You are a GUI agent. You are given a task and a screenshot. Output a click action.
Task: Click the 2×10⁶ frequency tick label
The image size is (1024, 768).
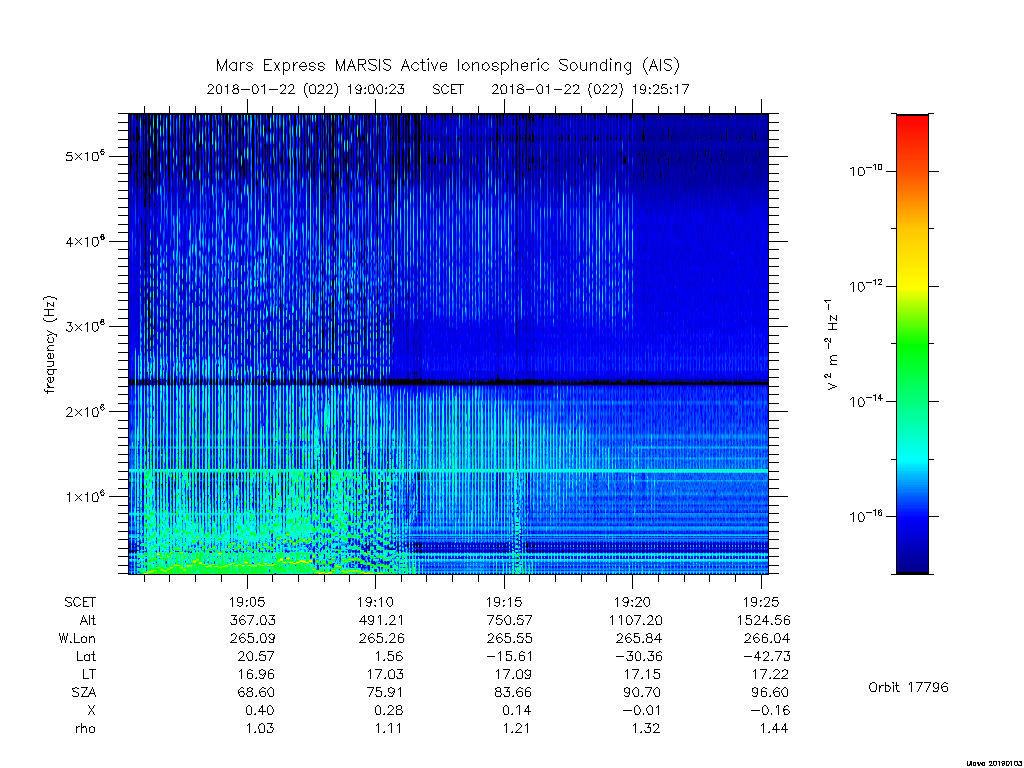pos(85,412)
